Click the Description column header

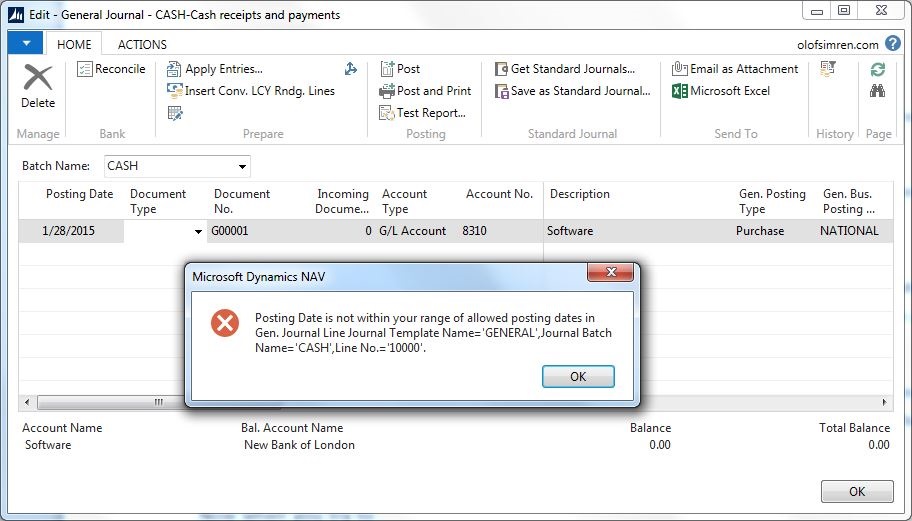click(x=579, y=194)
